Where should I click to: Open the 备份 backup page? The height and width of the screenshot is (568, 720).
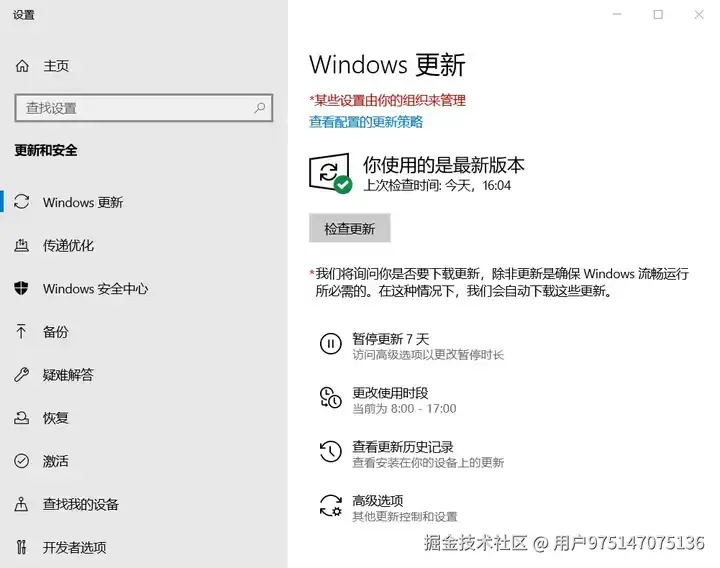pyautogui.click(x=56, y=332)
